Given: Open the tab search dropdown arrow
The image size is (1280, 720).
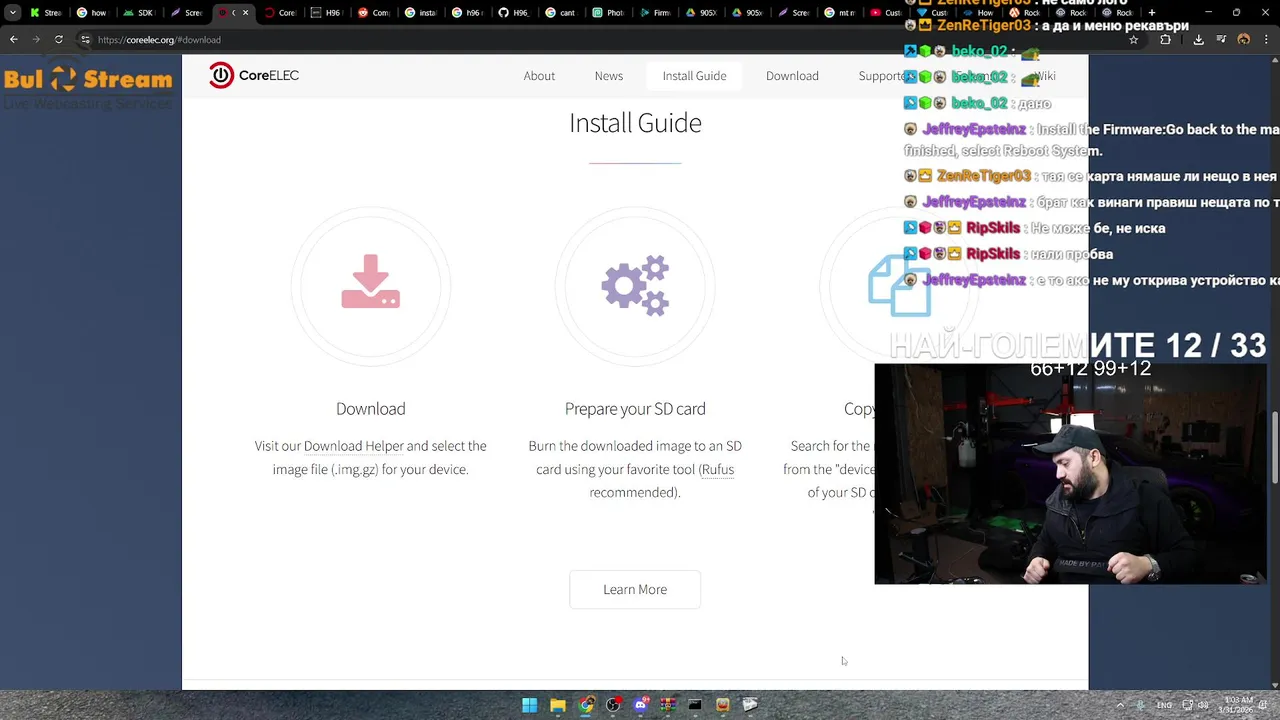Looking at the screenshot, I should pos(12,13).
